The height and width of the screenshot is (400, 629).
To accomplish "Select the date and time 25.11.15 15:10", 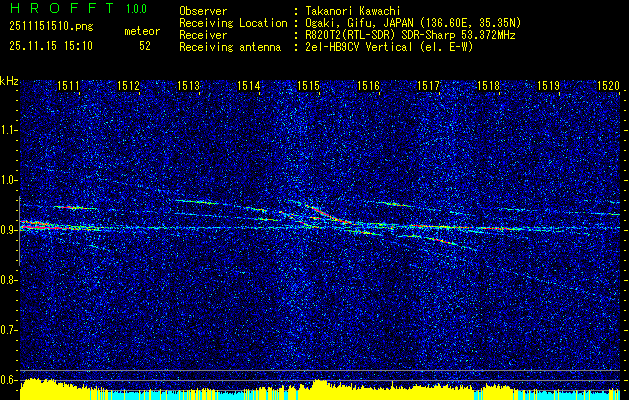I will coord(51,46).
